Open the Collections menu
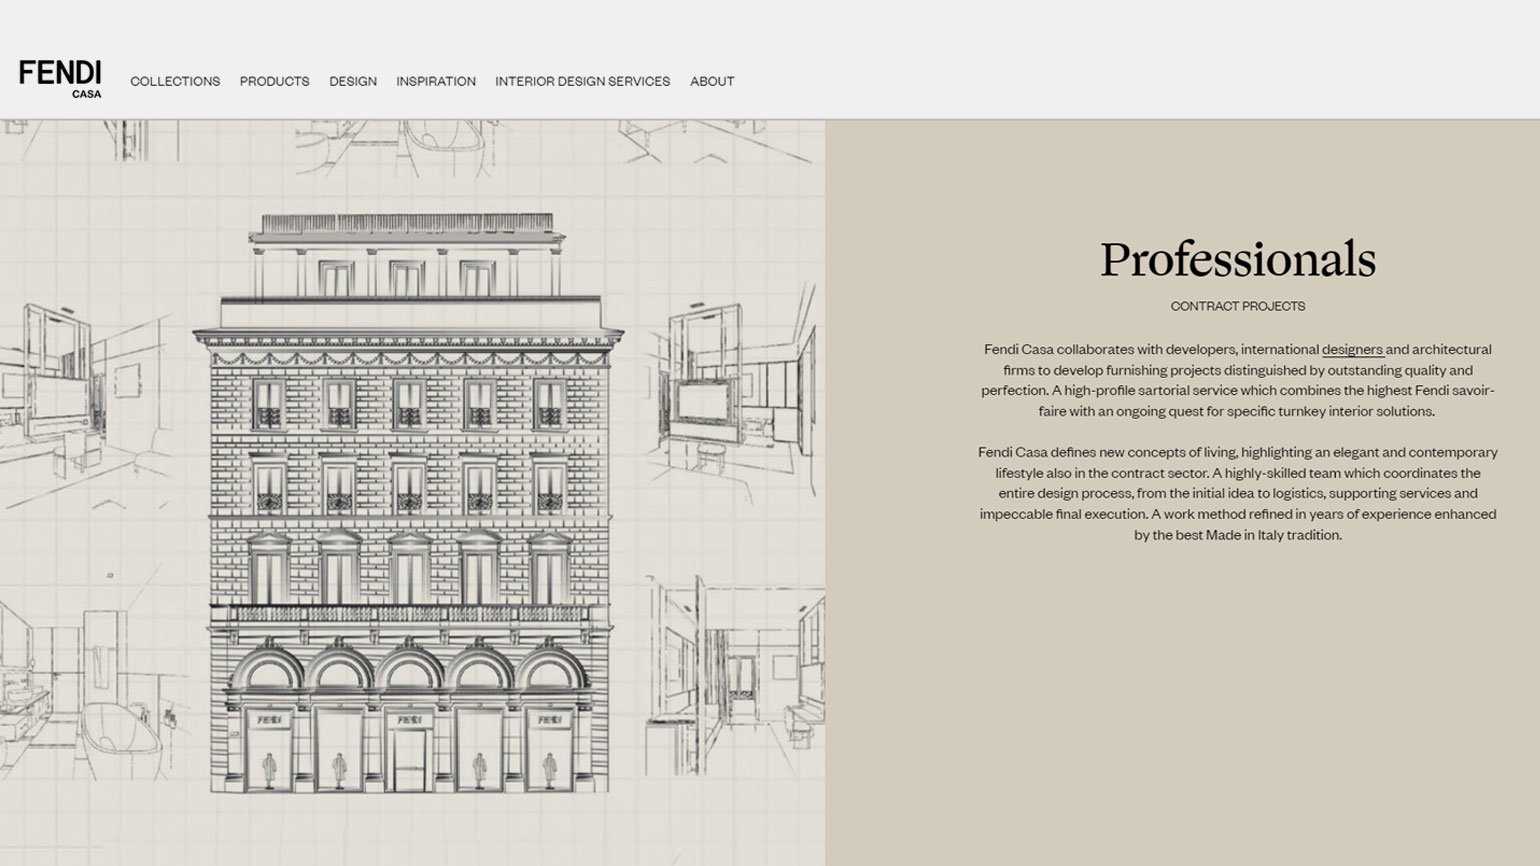Viewport: 1540px width, 866px height. 175,81
